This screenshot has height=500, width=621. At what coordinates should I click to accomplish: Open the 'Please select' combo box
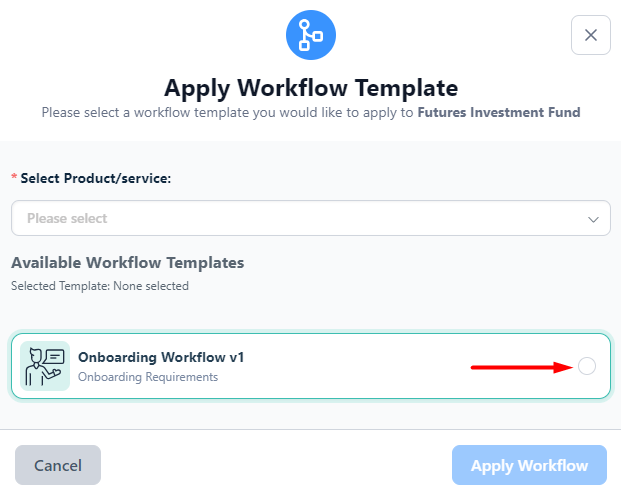(x=311, y=218)
